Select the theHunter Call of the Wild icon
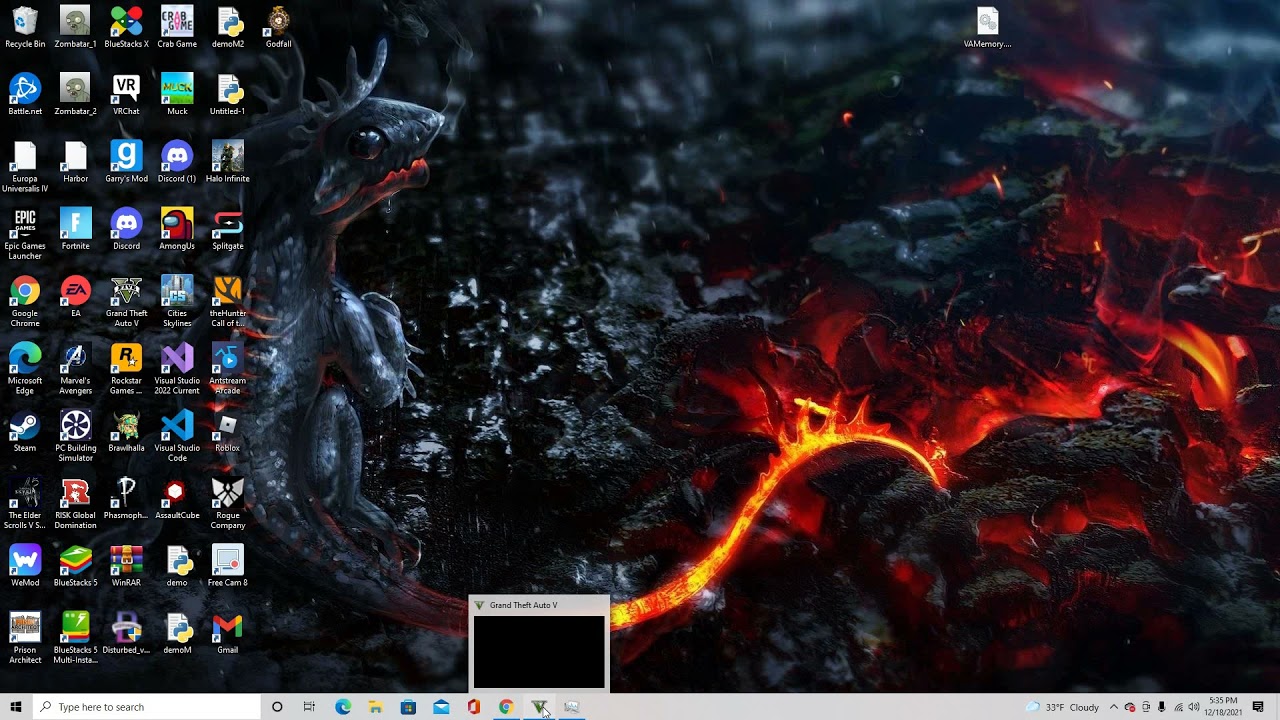The width and height of the screenshot is (1280, 720). (227, 302)
